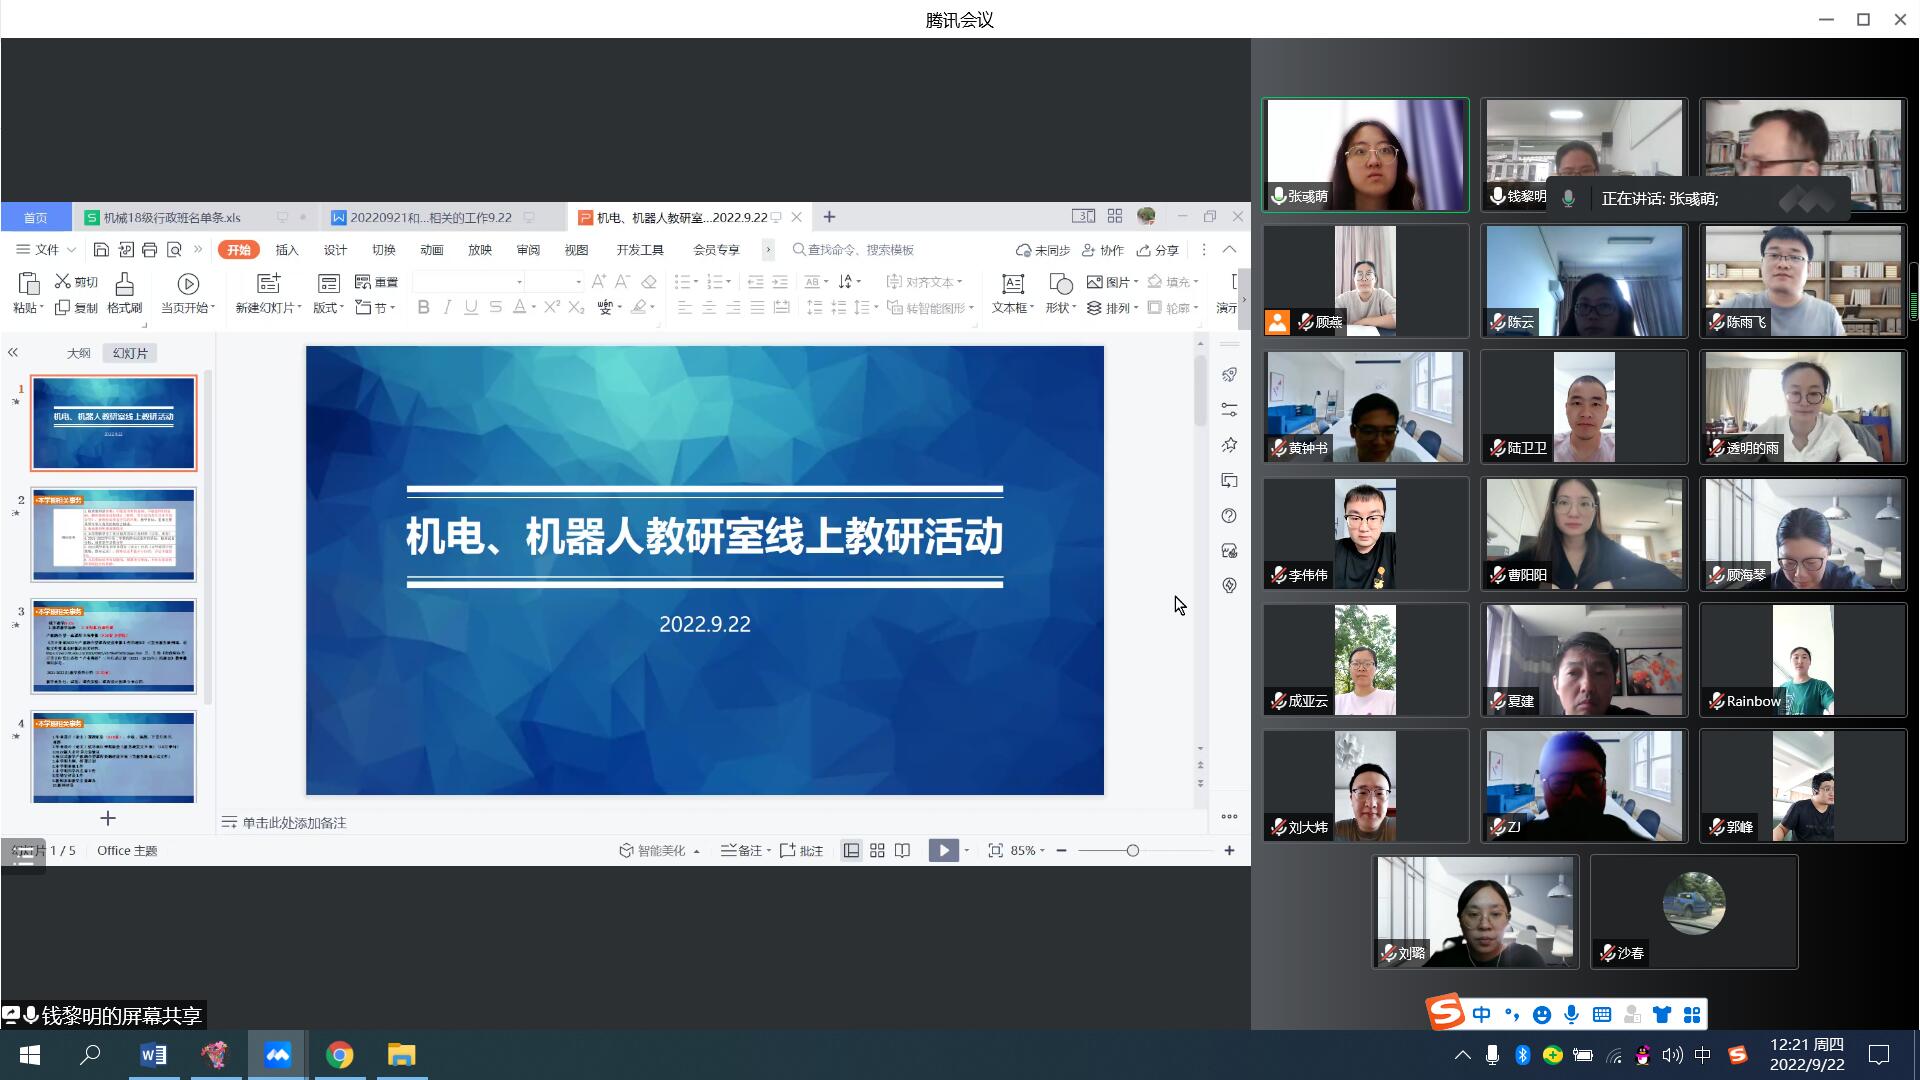
Task: Switch to normal view in status bar
Action: pos(851,851)
